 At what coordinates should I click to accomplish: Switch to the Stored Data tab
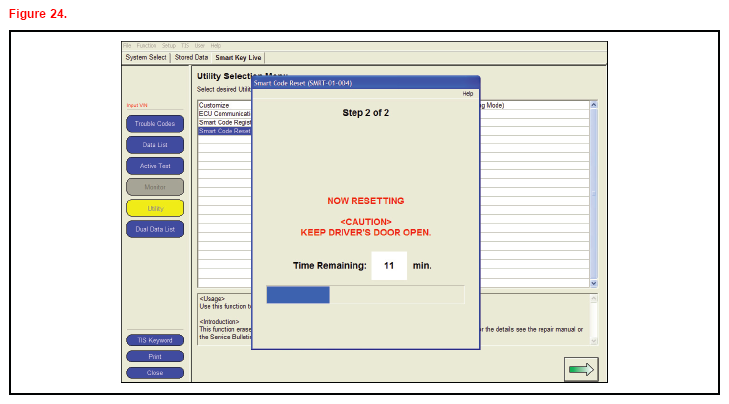[x=191, y=57]
